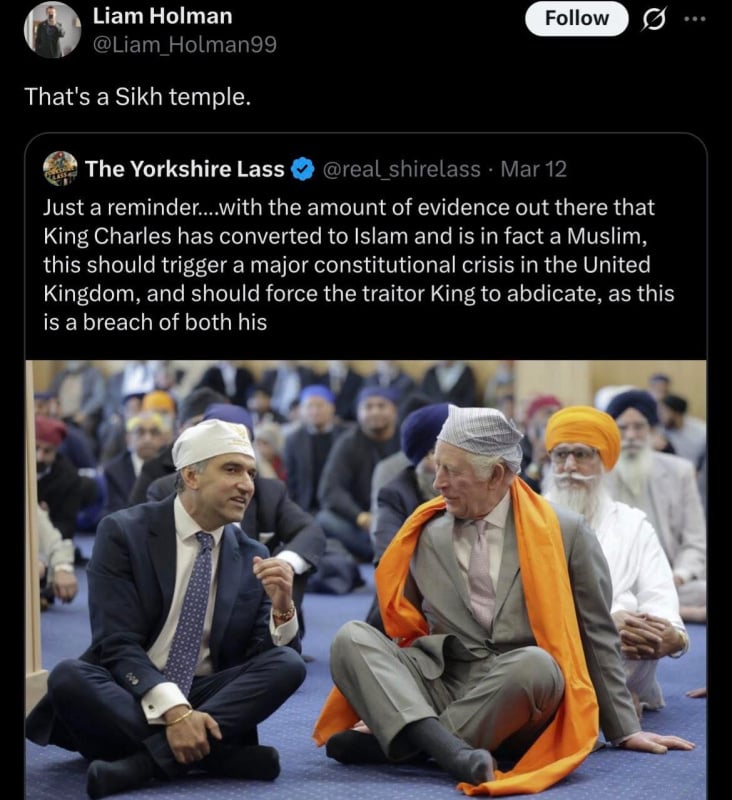Open the @real_shirelass handle

(401, 169)
